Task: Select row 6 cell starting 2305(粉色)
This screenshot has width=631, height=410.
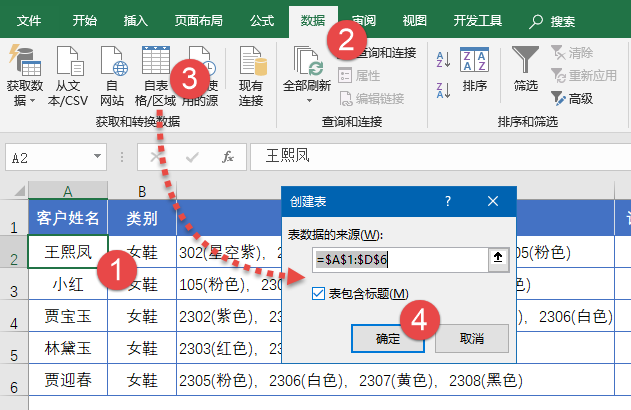Action: point(395,380)
